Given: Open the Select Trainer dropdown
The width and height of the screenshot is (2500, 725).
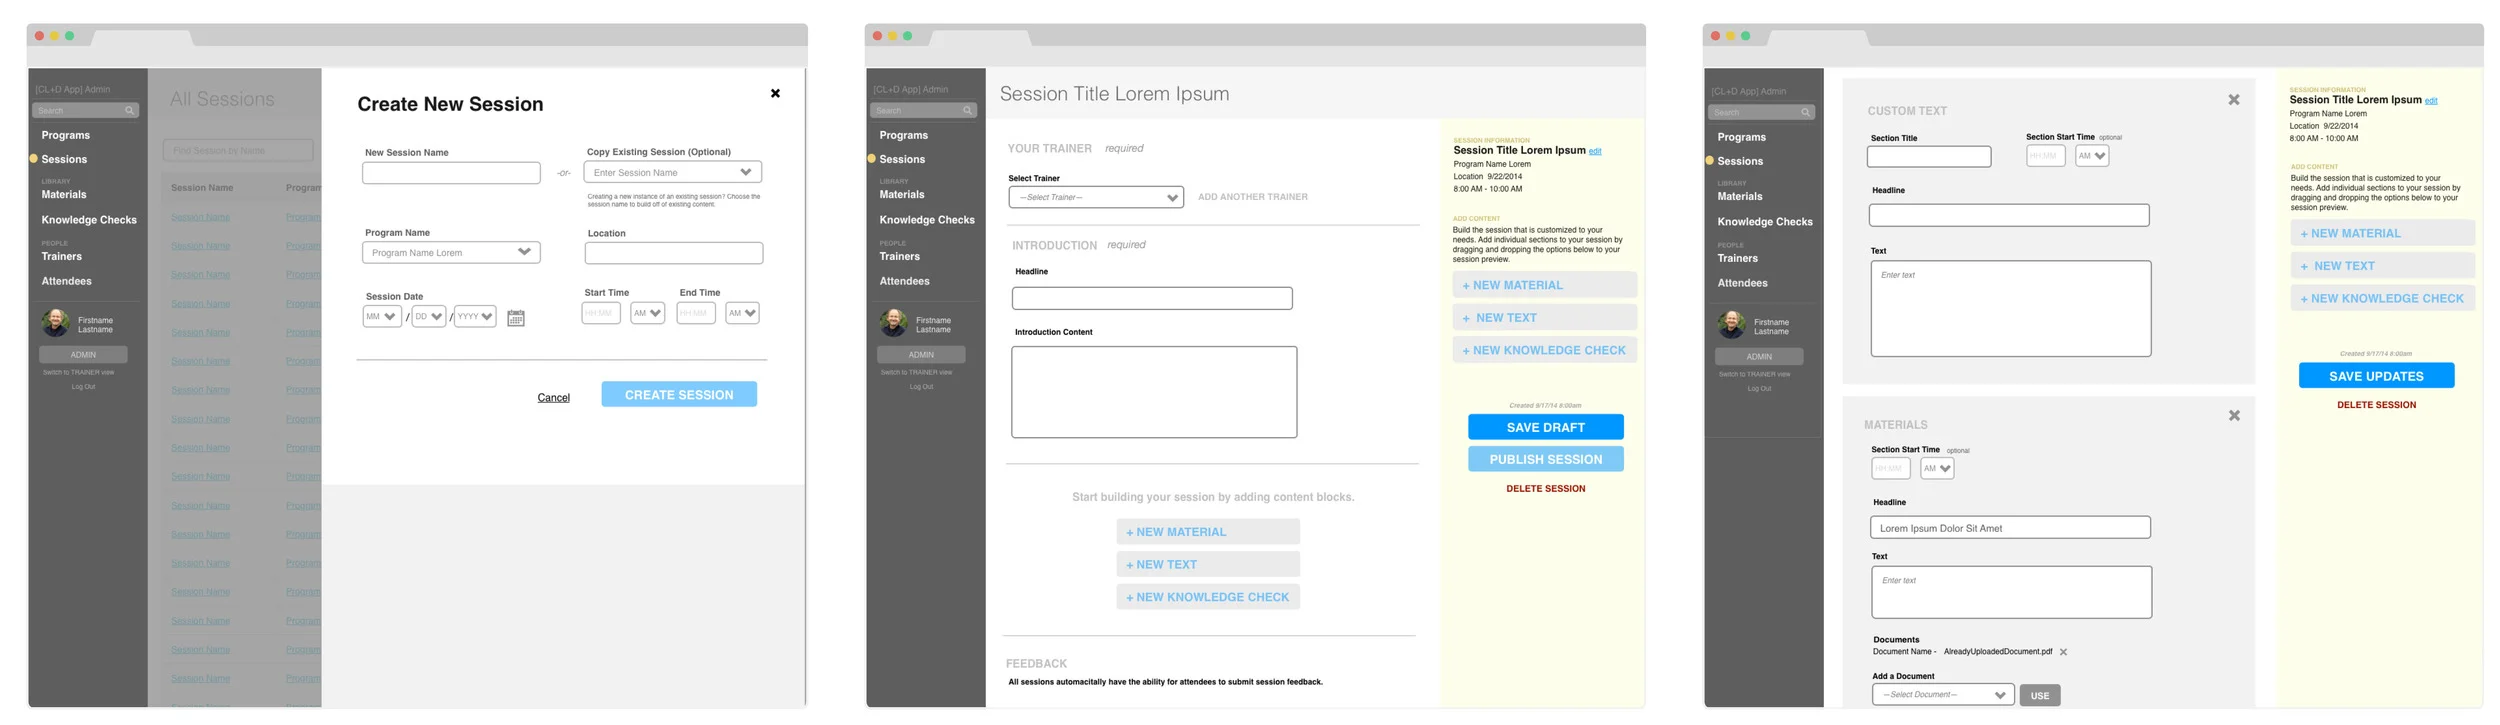Looking at the screenshot, I should tap(1097, 197).
